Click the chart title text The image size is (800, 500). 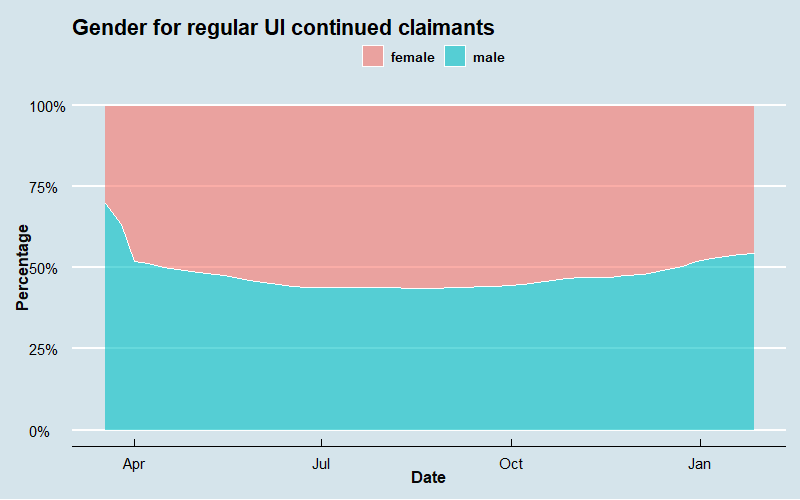[284, 28]
